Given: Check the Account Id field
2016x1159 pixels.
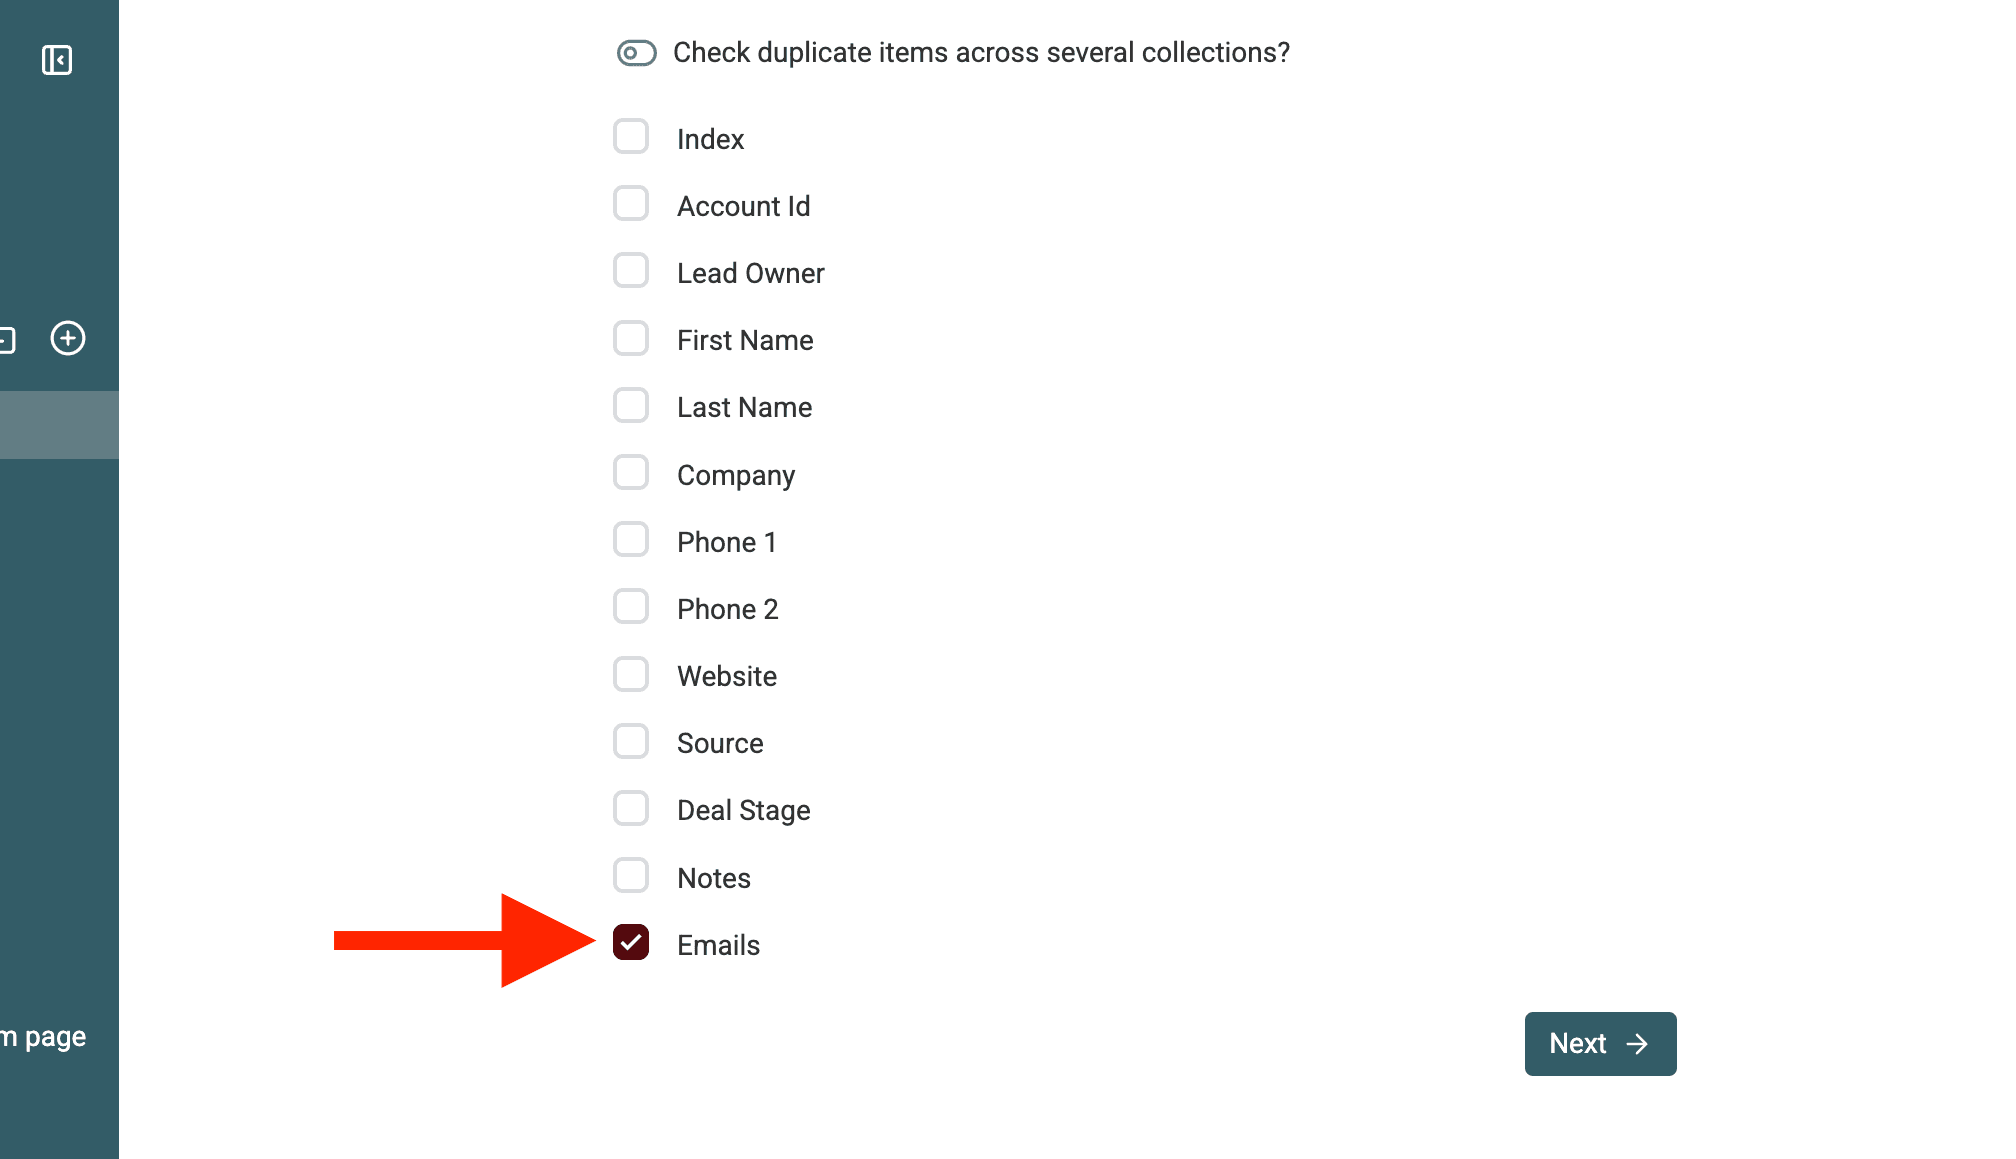Looking at the screenshot, I should [x=631, y=203].
